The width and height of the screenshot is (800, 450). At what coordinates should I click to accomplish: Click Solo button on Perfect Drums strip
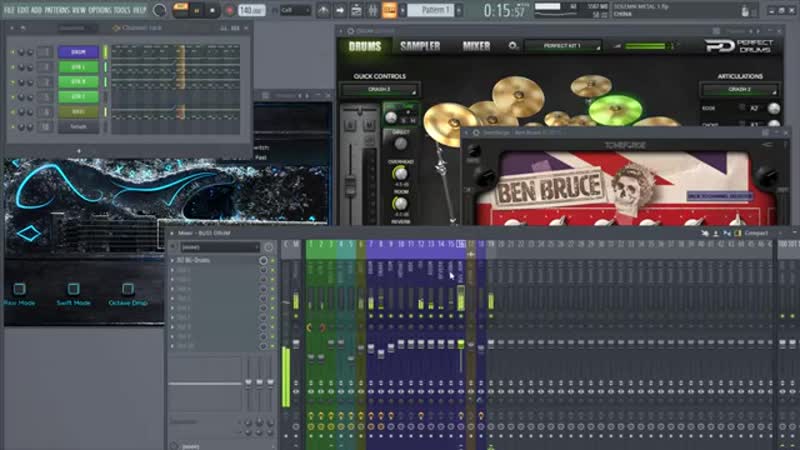pyautogui.click(x=350, y=124)
